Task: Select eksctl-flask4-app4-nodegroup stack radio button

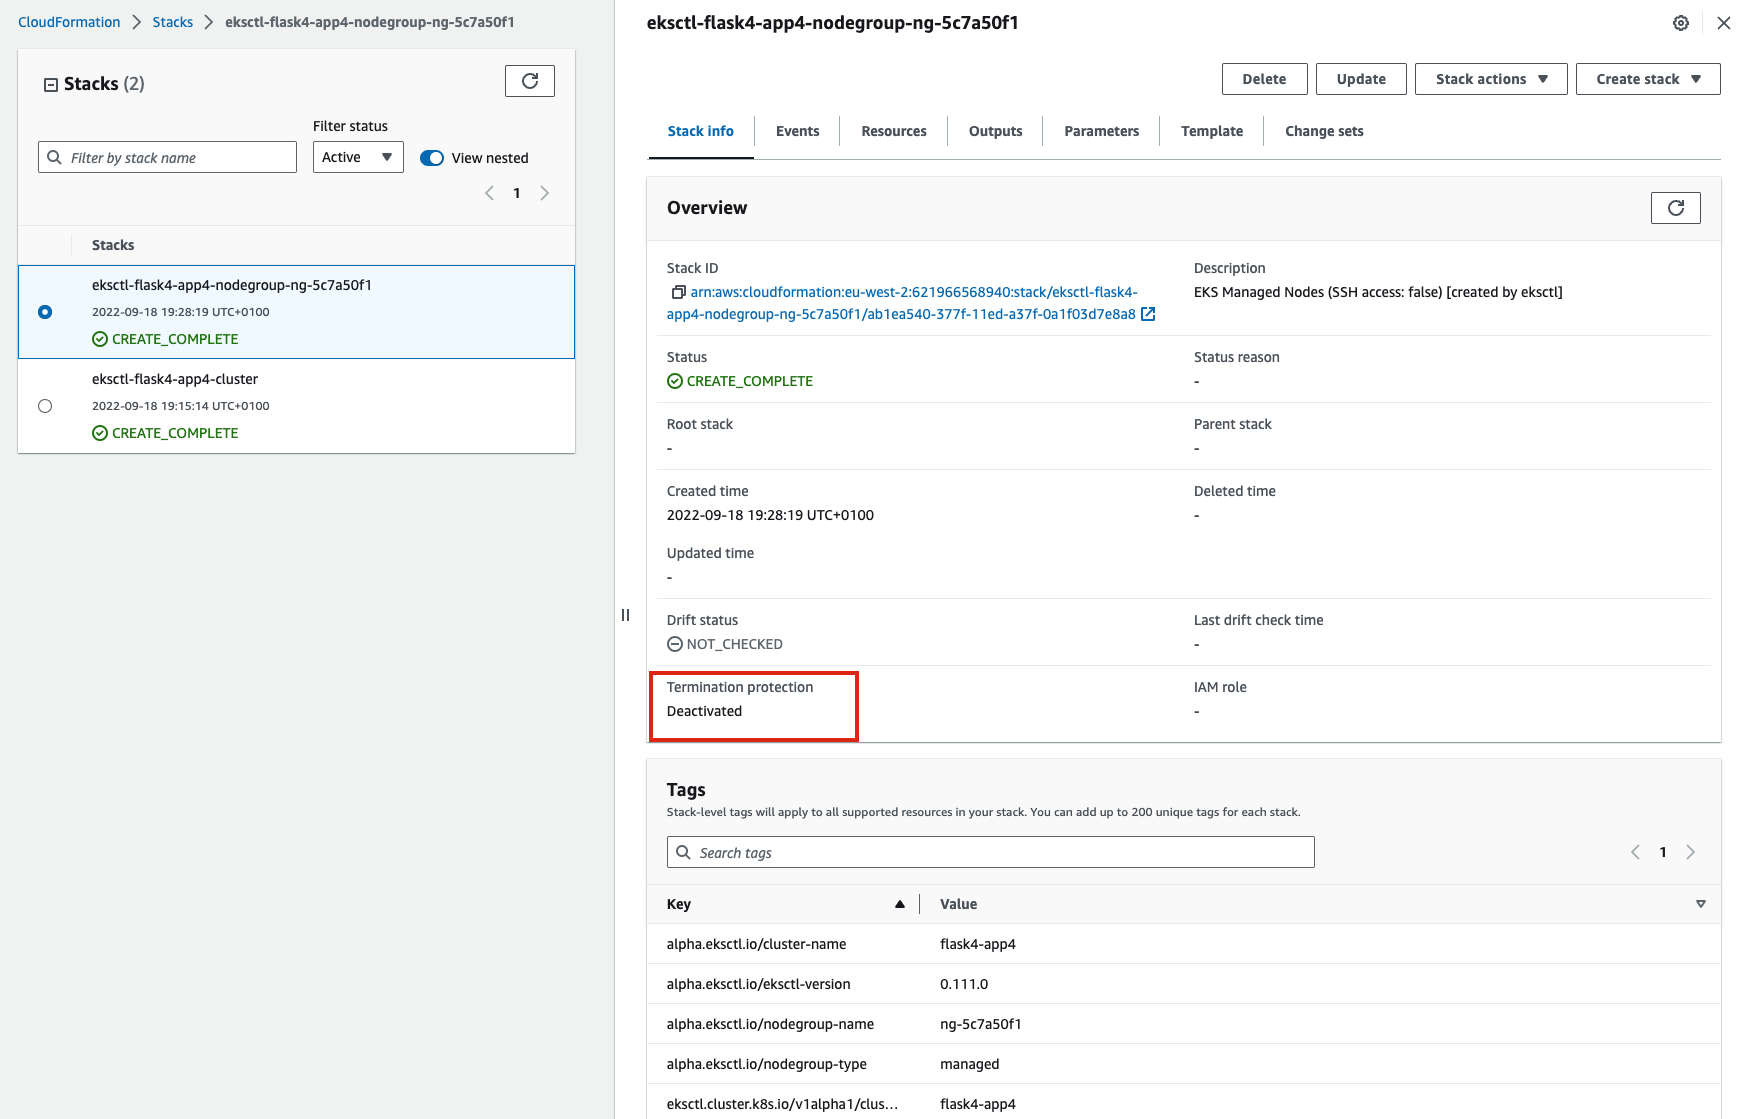Action: [45, 312]
